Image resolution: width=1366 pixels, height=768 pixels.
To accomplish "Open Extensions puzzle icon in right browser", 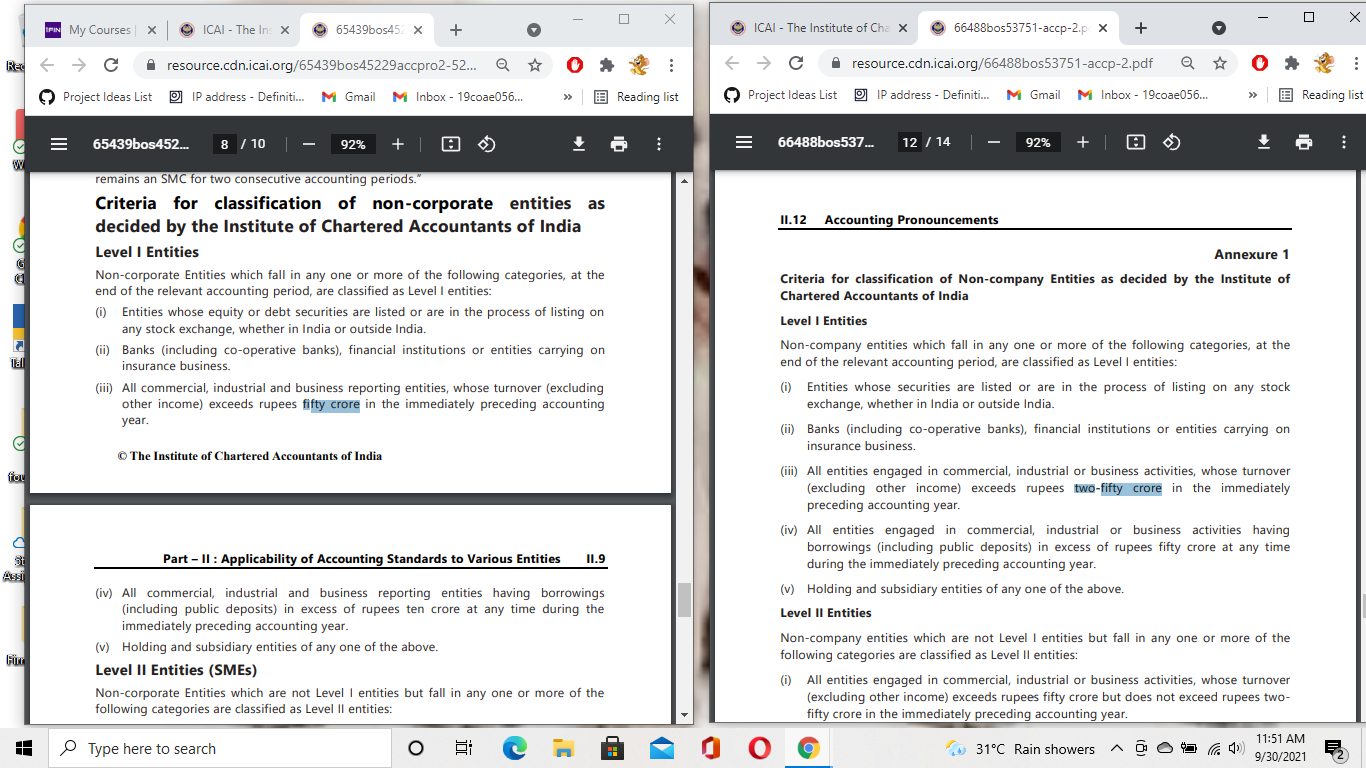I will [1291, 63].
